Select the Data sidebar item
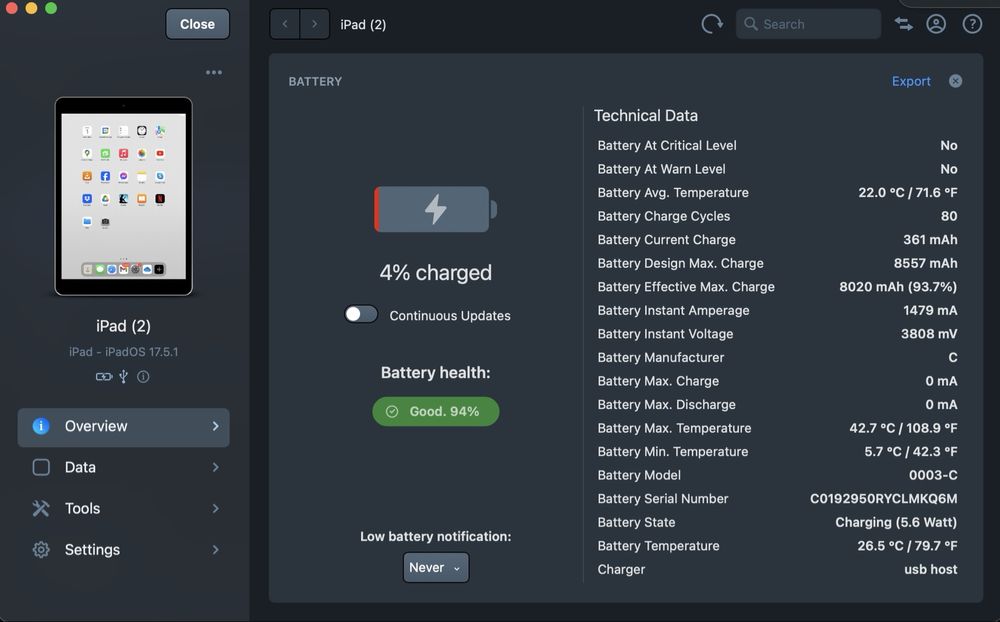This screenshot has width=1000, height=622. pos(124,468)
